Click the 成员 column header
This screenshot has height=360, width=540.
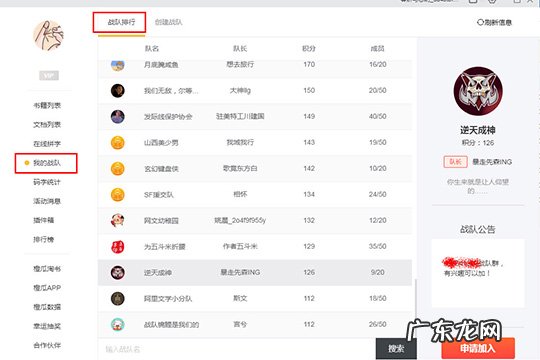[x=377, y=49]
